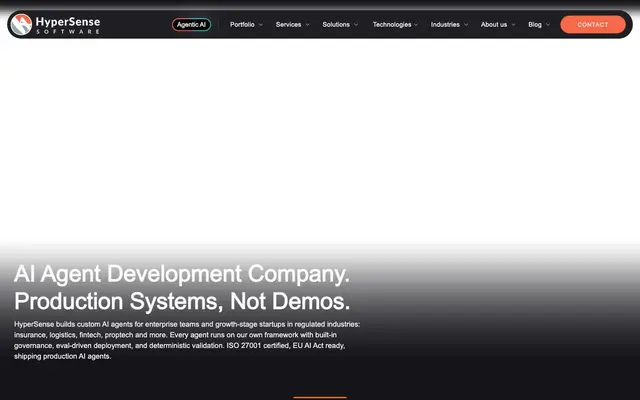Expand the chevron next to Solutions

356,24
